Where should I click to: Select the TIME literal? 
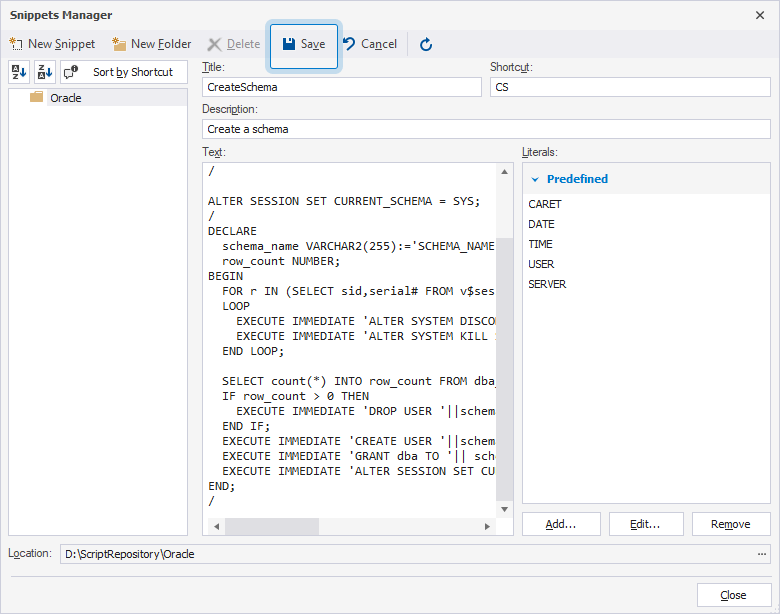(540, 244)
